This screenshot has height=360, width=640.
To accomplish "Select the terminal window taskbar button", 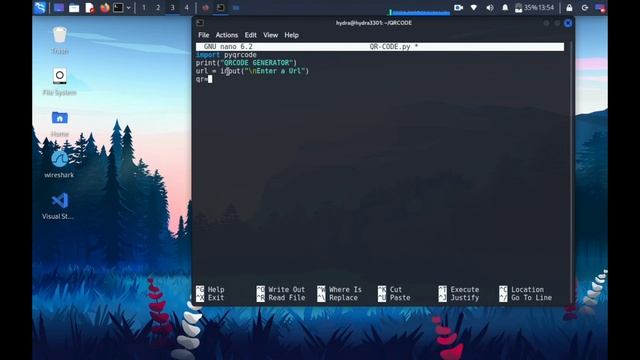I will tap(220, 7).
